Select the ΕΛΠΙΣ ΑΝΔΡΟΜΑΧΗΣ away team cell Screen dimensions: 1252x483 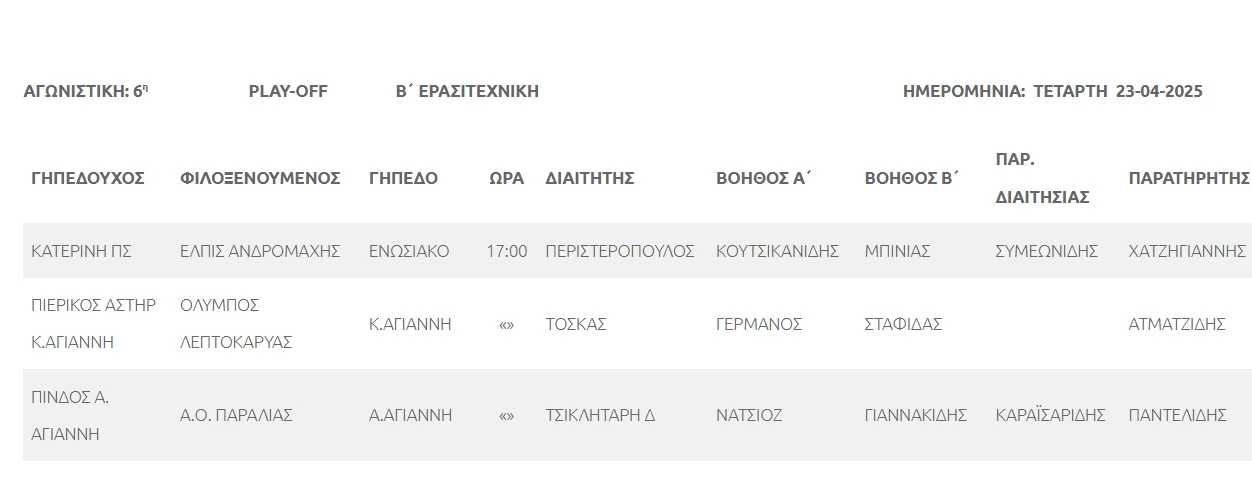point(260,251)
